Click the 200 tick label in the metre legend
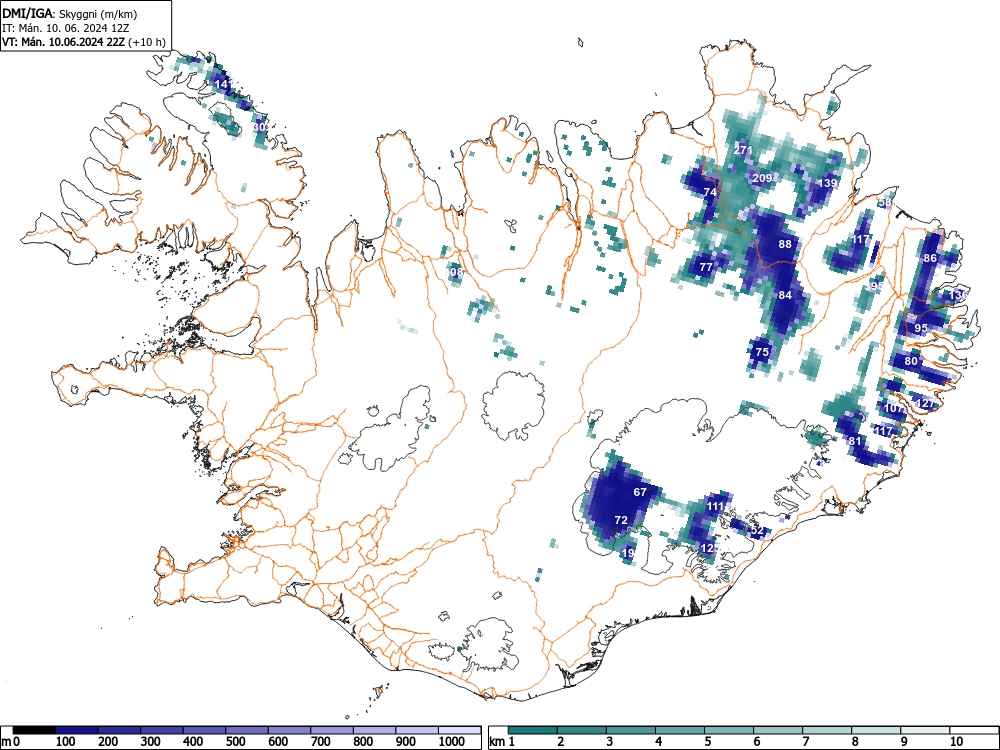 (107, 742)
